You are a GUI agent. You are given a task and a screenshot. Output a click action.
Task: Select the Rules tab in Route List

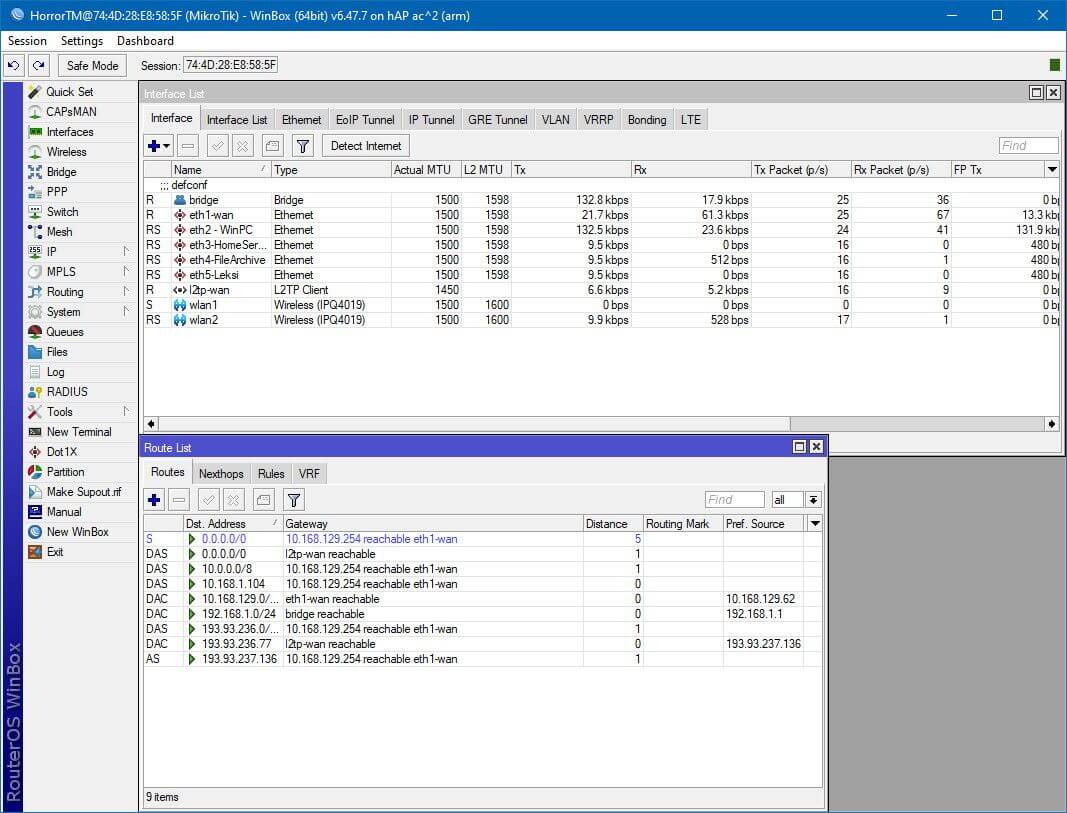pos(271,474)
